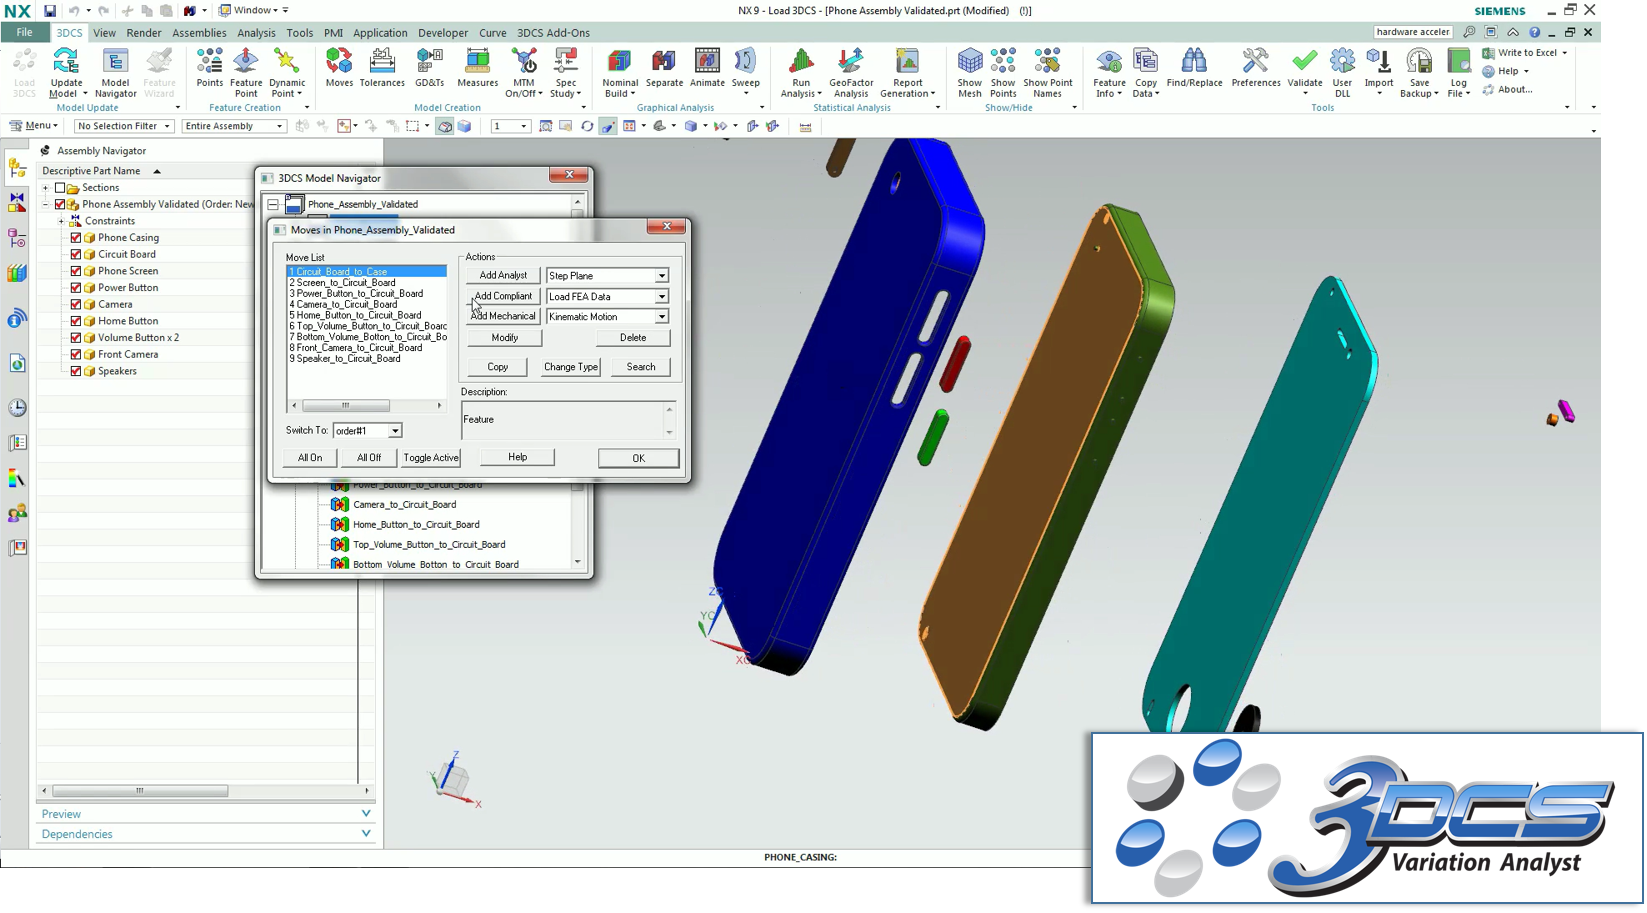
Task: Click the Toggle Active button
Action: (431, 458)
